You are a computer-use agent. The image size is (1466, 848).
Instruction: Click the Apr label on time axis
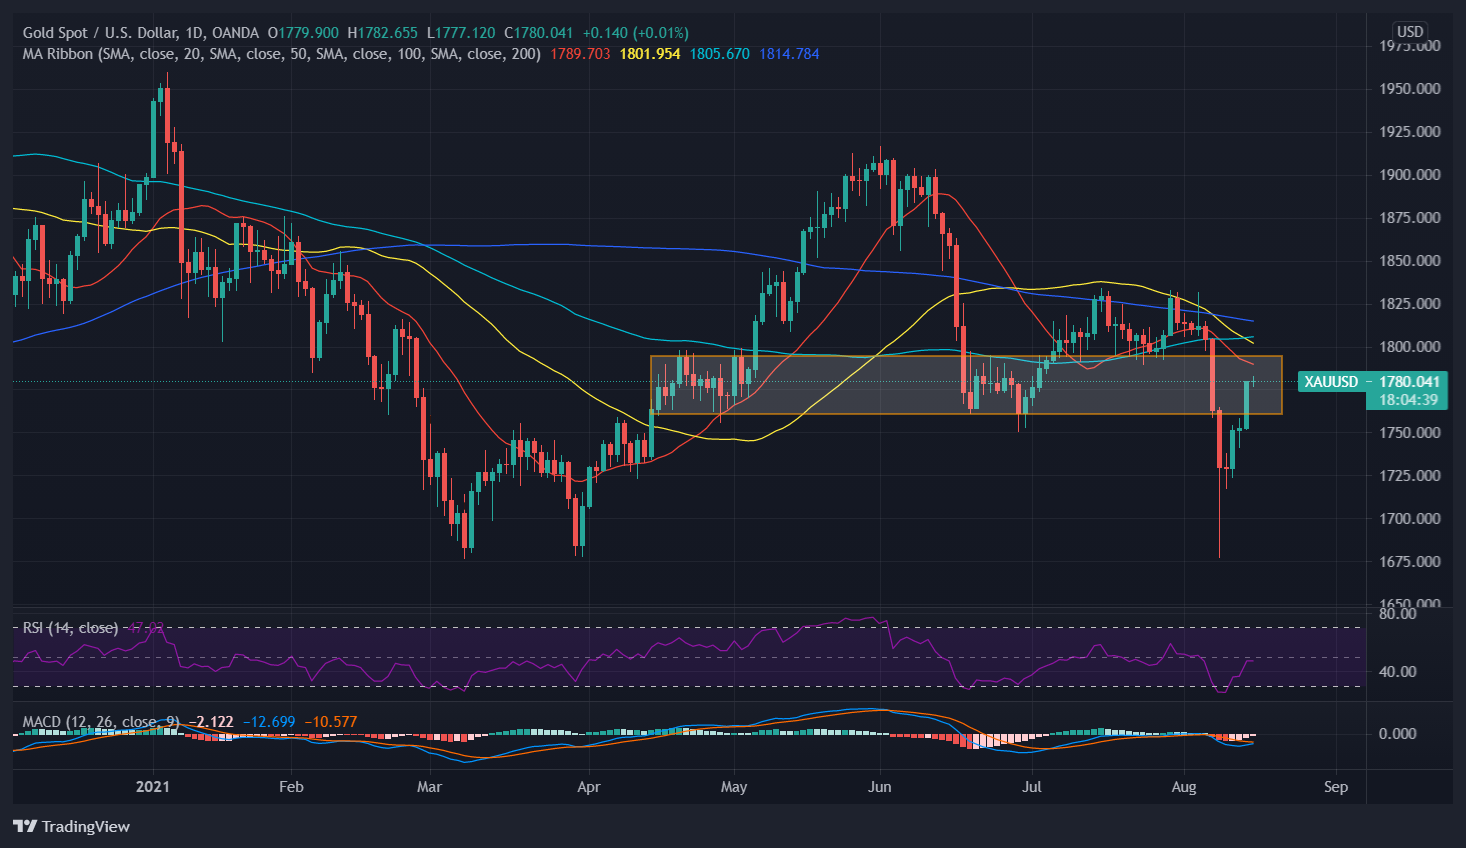(589, 787)
